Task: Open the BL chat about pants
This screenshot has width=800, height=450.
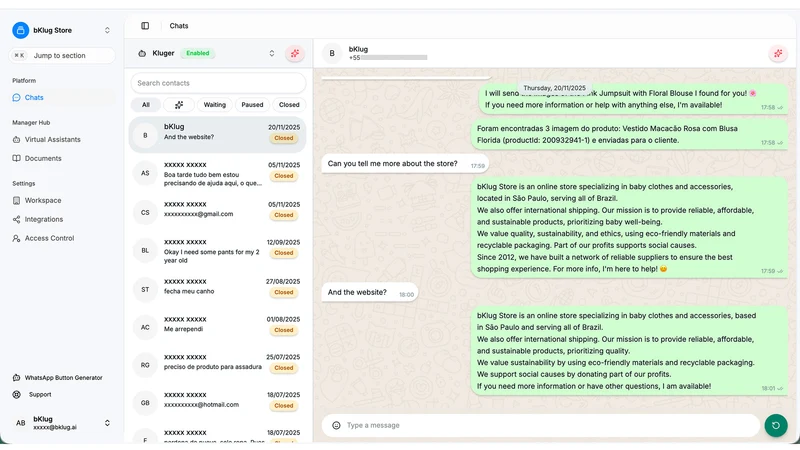Action: point(217,251)
